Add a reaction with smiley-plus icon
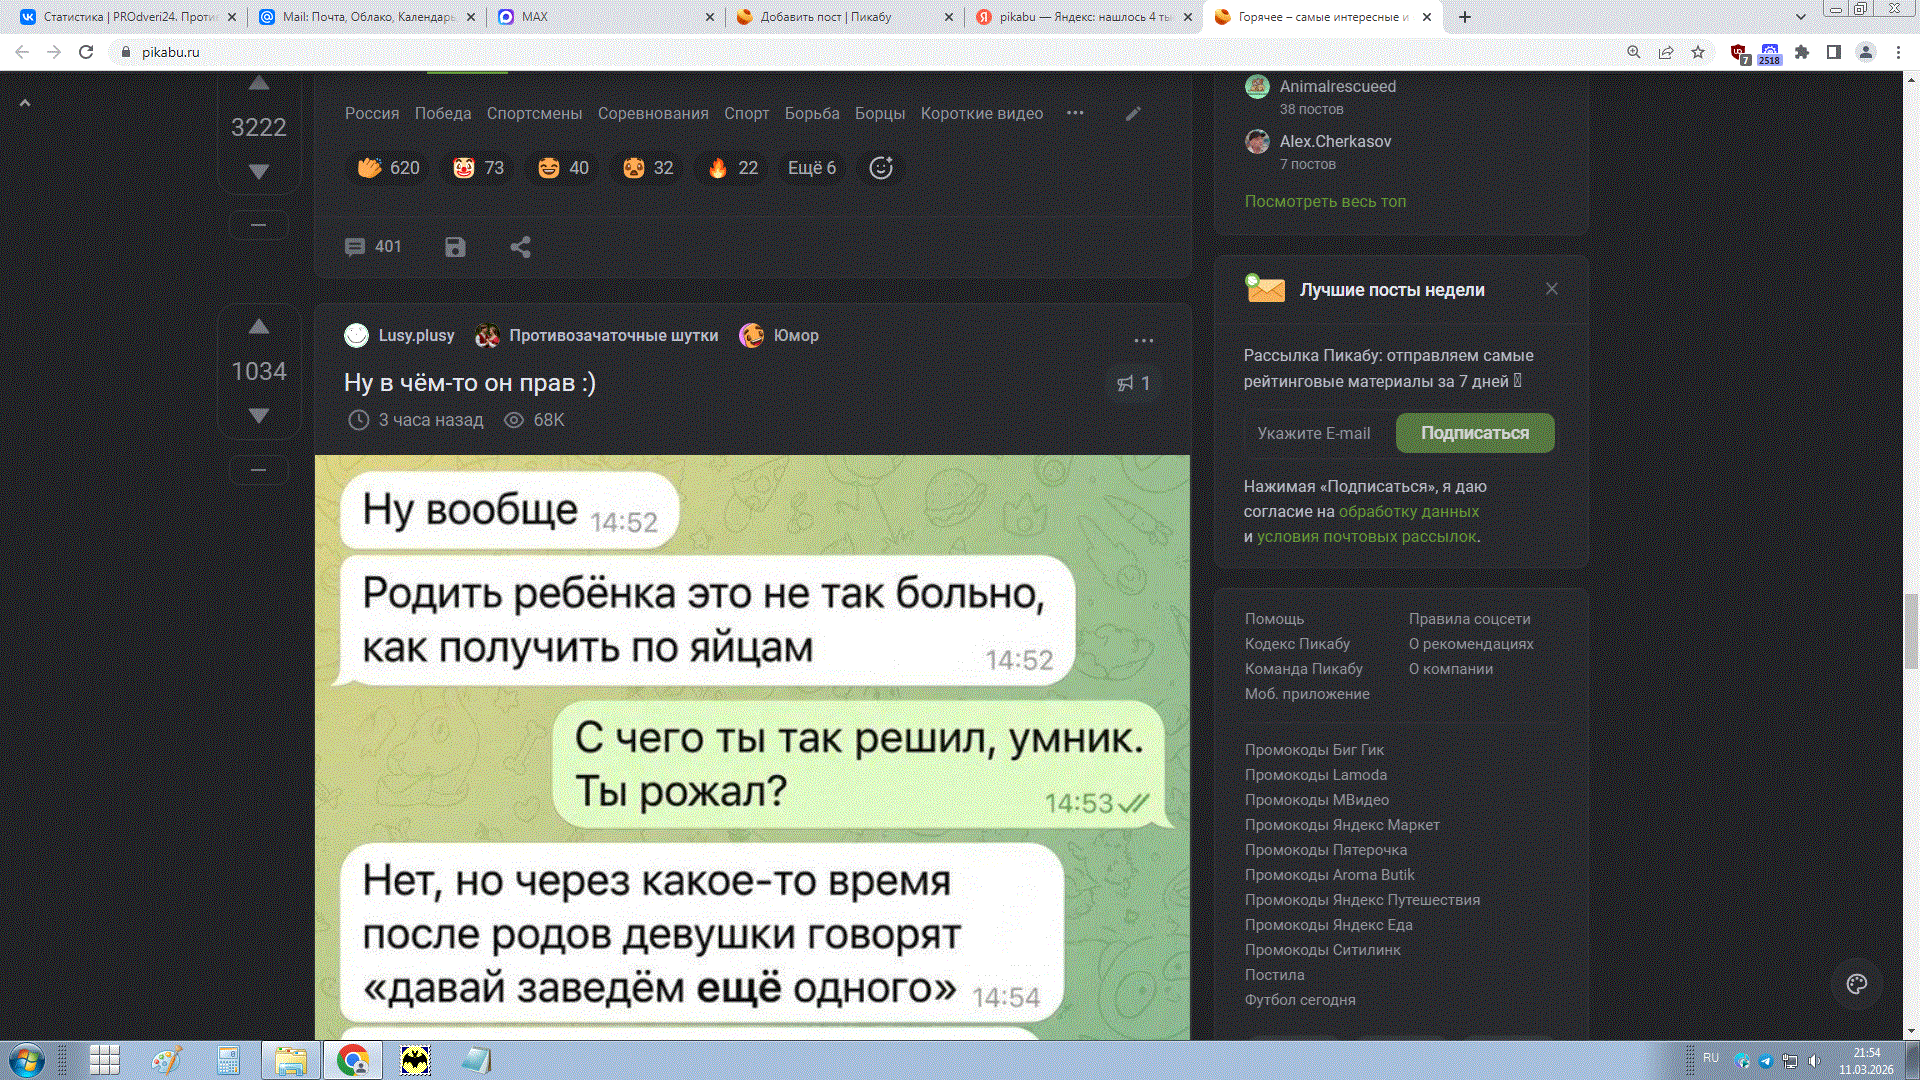 click(881, 168)
